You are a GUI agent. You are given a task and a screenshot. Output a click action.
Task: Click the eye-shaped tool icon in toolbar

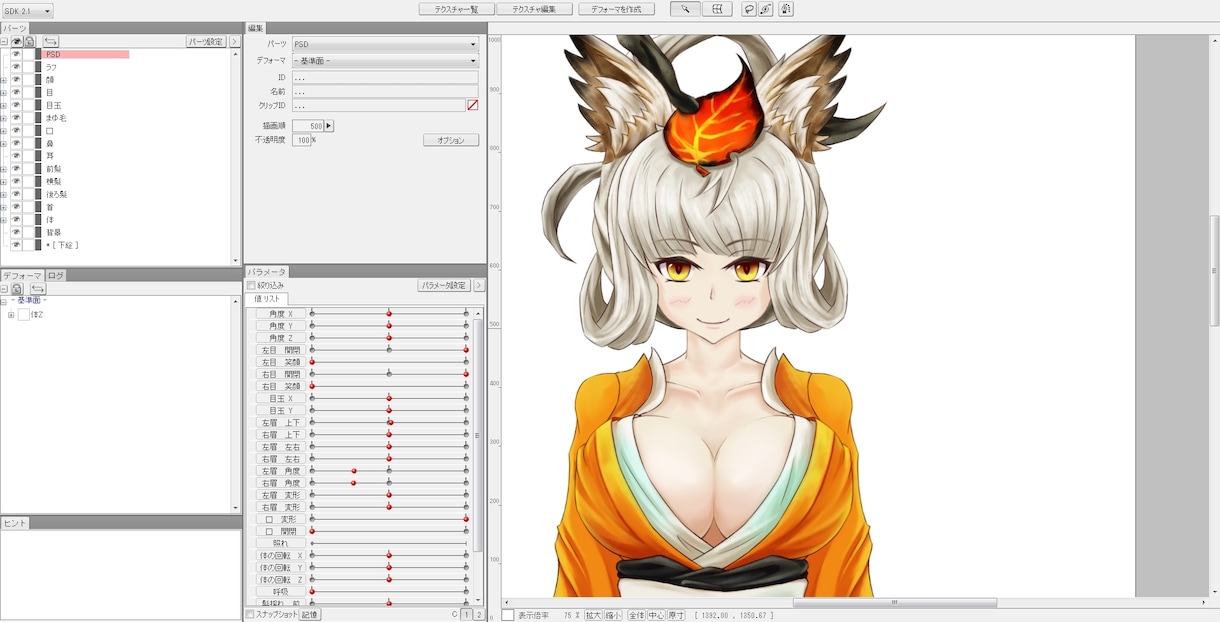click(766, 9)
